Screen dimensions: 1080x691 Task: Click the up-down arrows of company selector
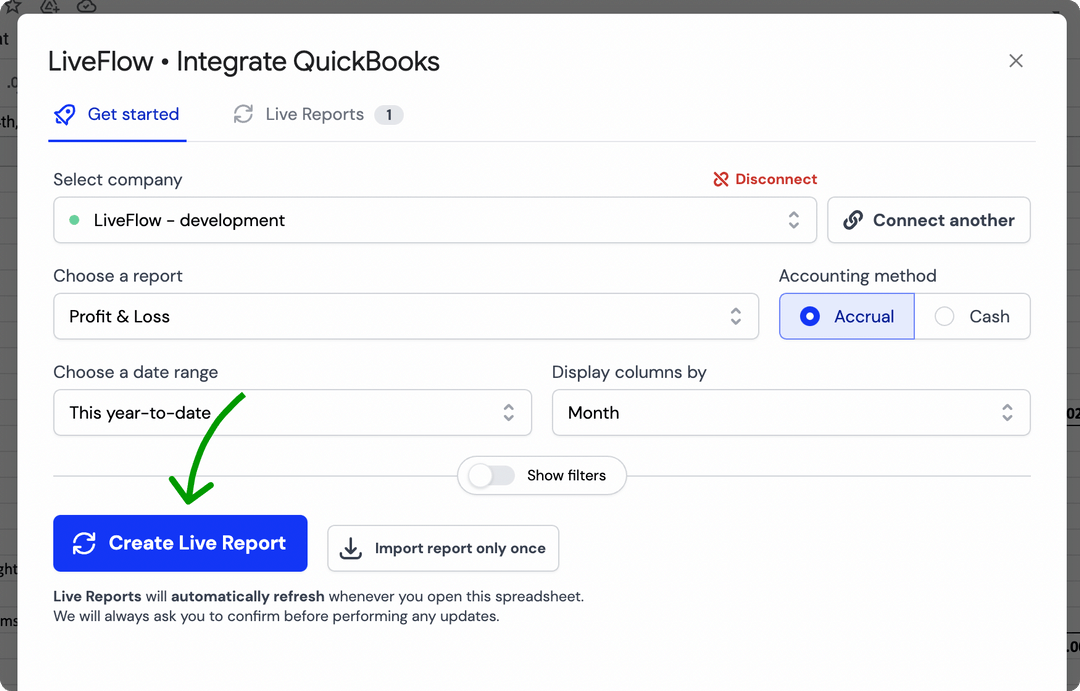pyautogui.click(x=793, y=220)
